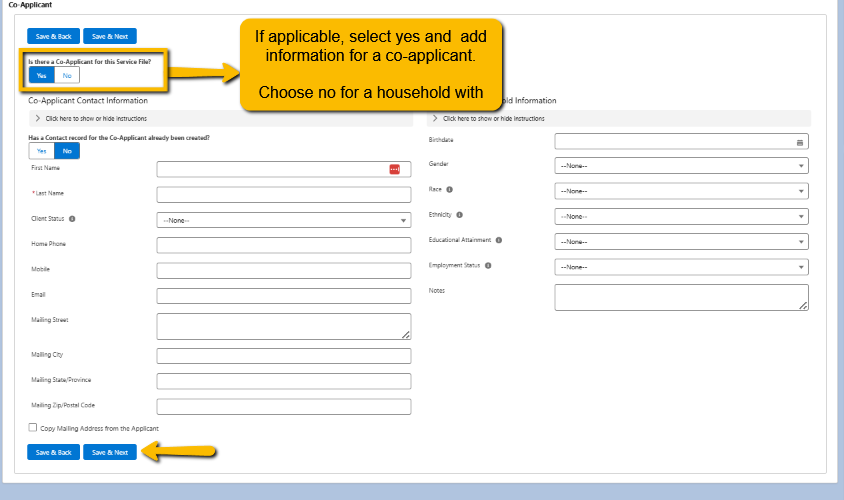Expand the right-side instructions section

pos(435,118)
